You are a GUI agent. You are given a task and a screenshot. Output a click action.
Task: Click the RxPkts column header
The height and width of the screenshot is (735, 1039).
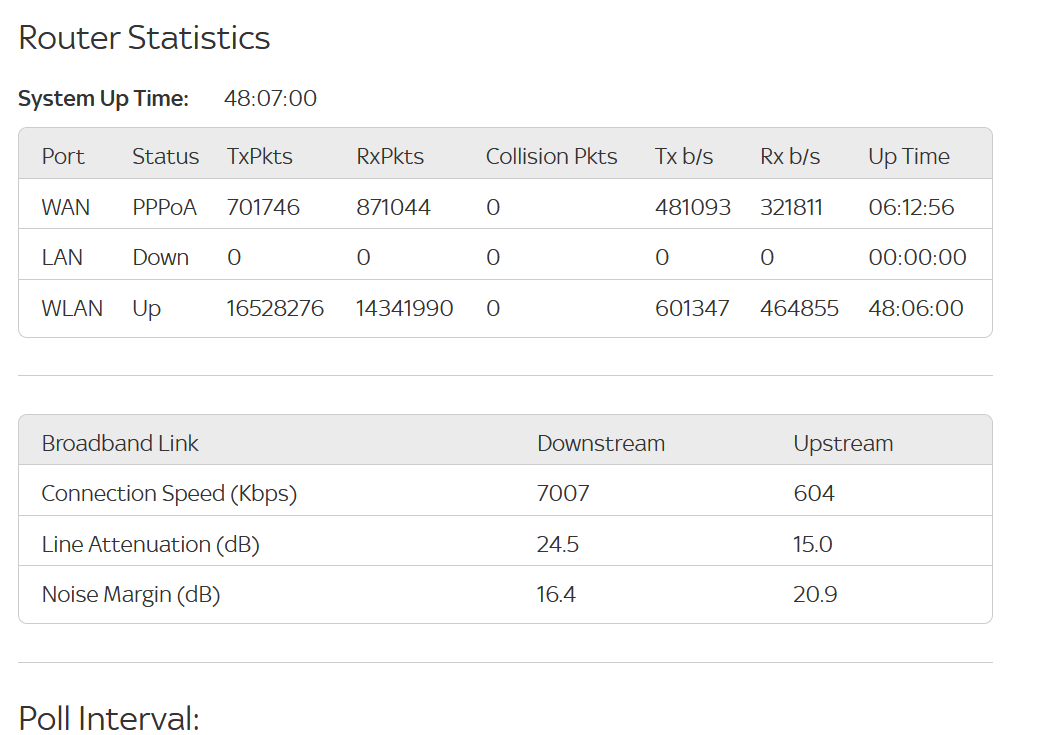pyautogui.click(x=390, y=156)
